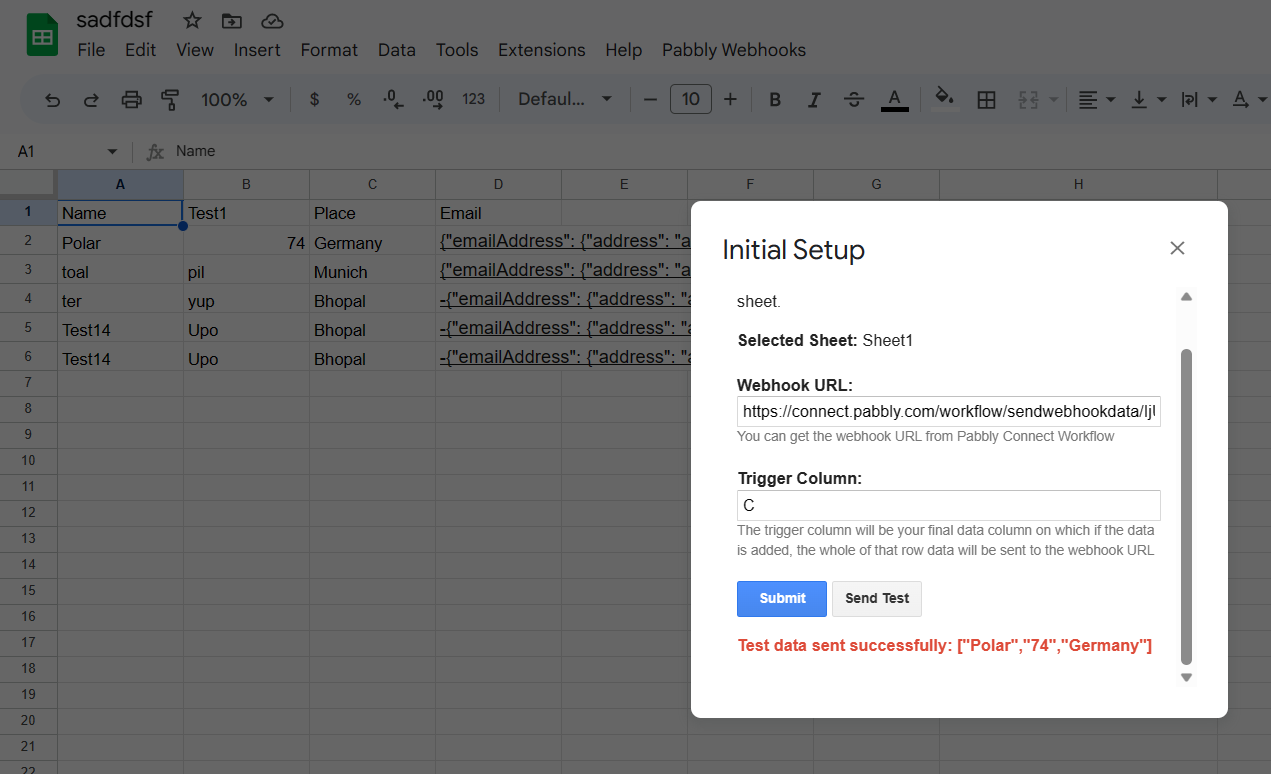
Task: Open text wrapping options
Action: pos(1198,99)
